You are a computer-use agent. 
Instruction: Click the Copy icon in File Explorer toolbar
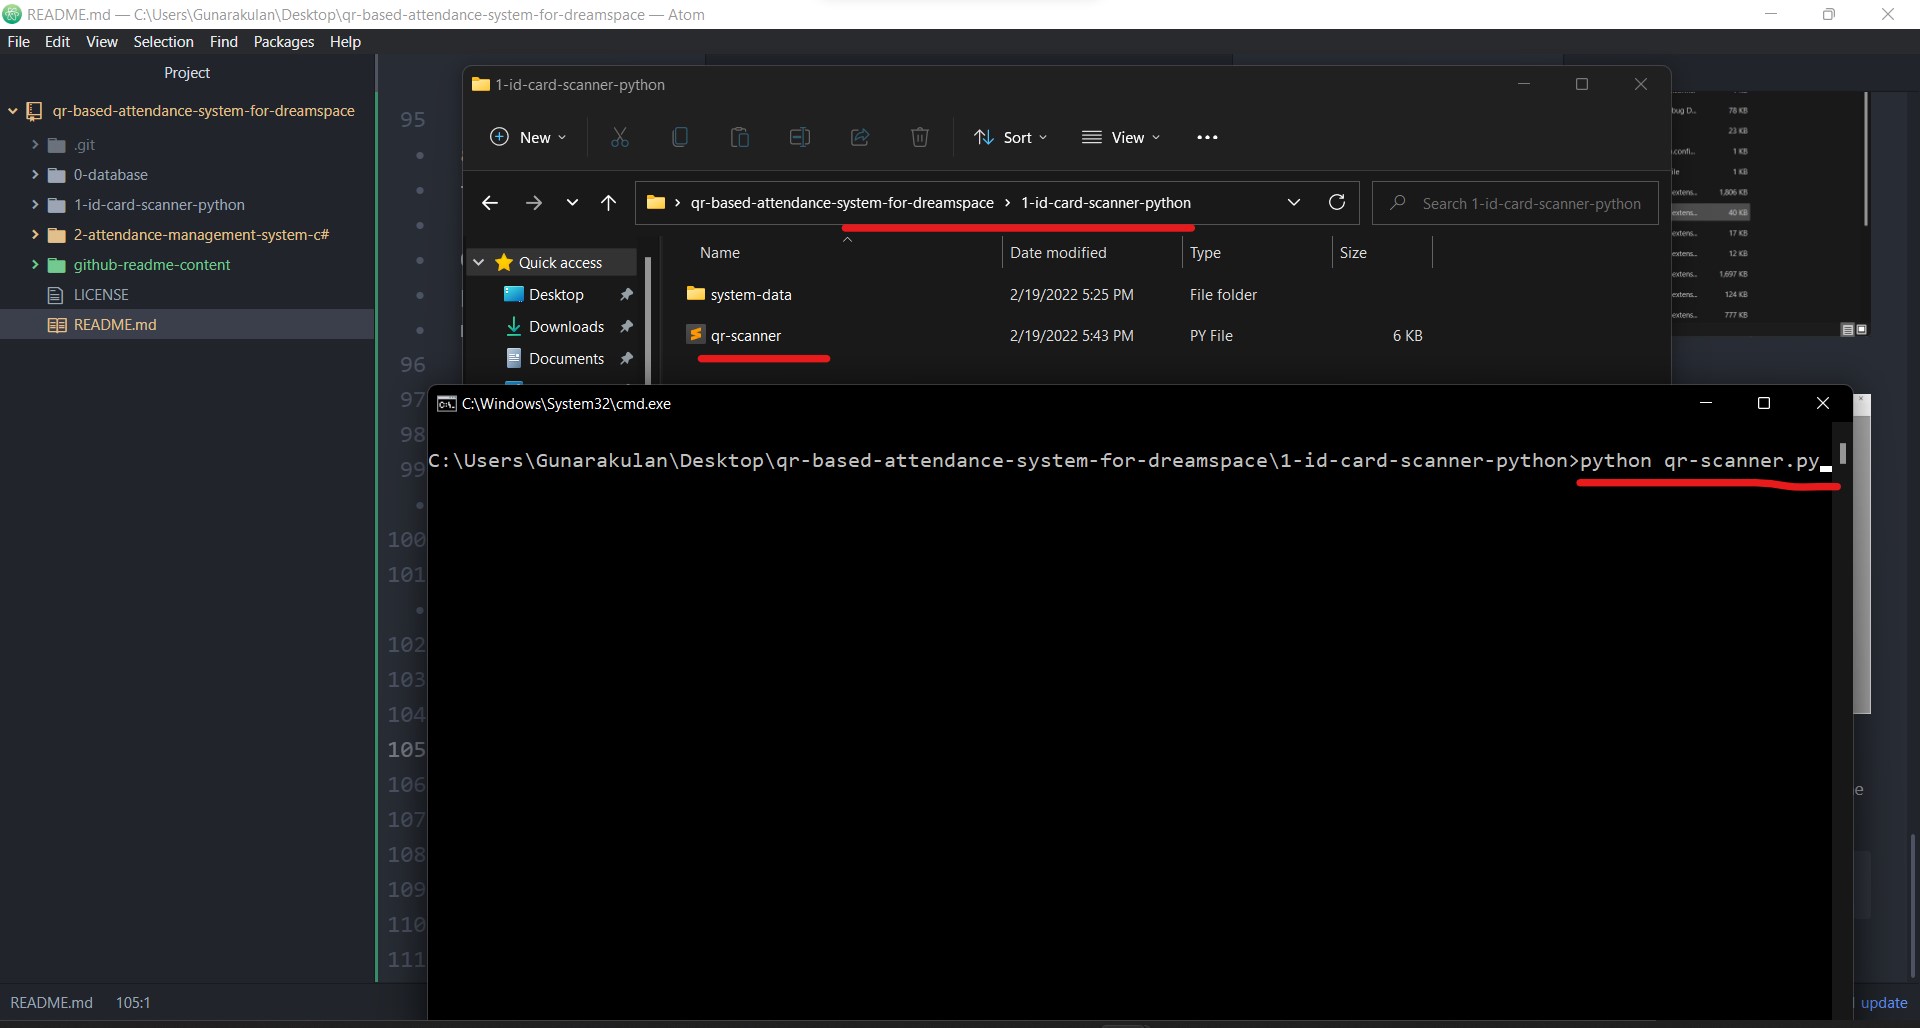click(x=680, y=137)
